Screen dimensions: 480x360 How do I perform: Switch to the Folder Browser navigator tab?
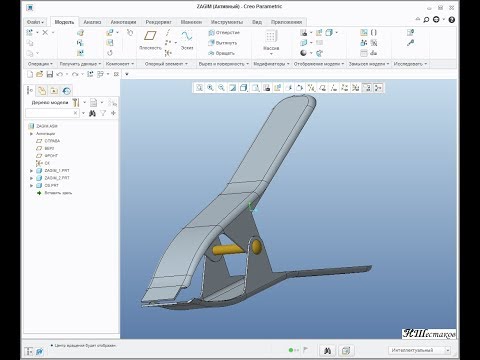[x=42, y=90]
